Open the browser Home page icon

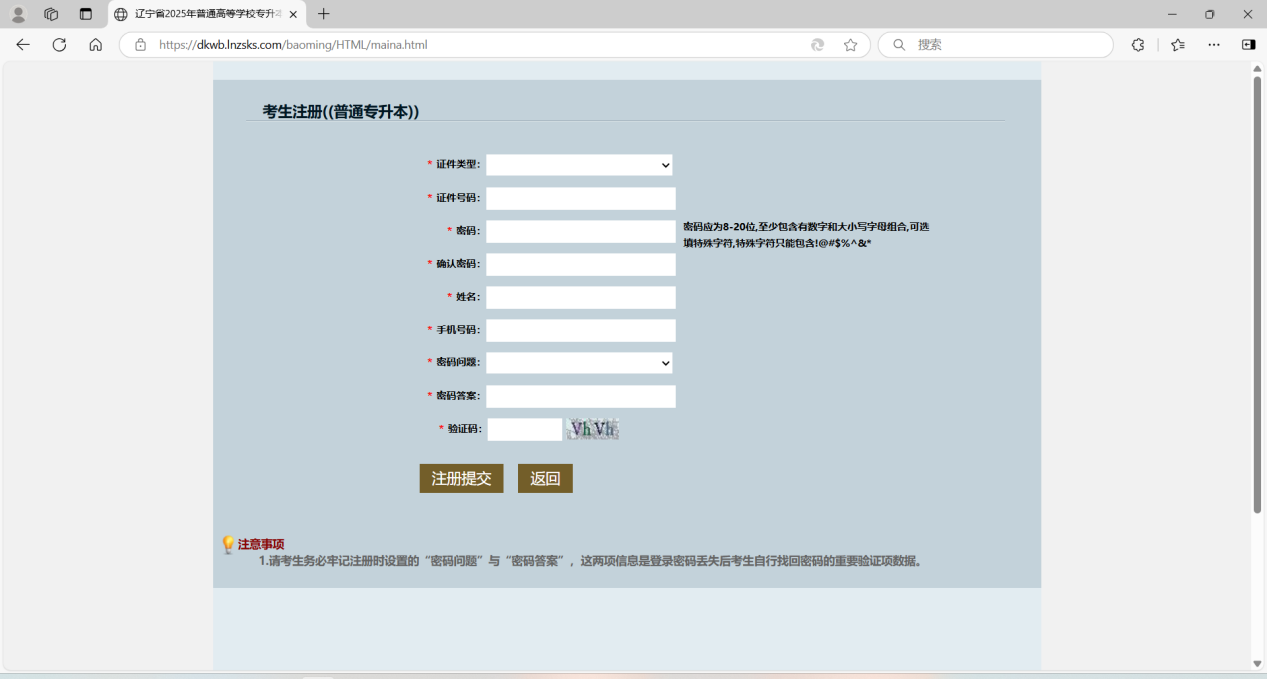(96, 45)
